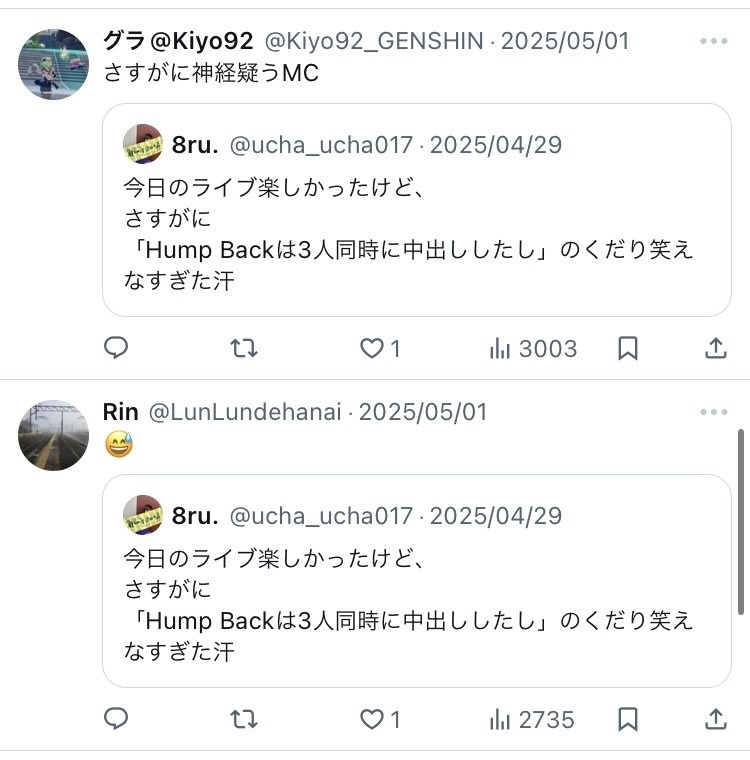Like Rin's post
Image resolution: width=750 pixels, height=760 pixels.
point(373,719)
